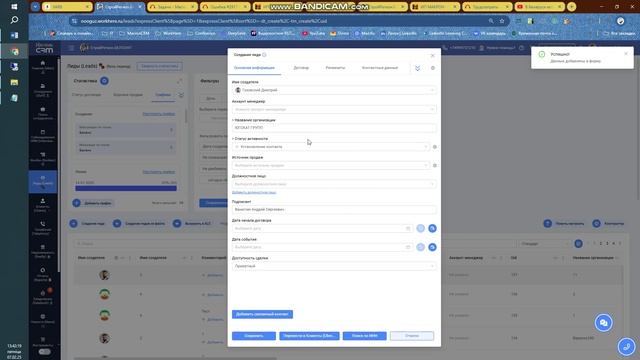The height and width of the screenshot is (360, 640).
Task: Click the signatory (Подписант) input field
Action: [334, 209]
